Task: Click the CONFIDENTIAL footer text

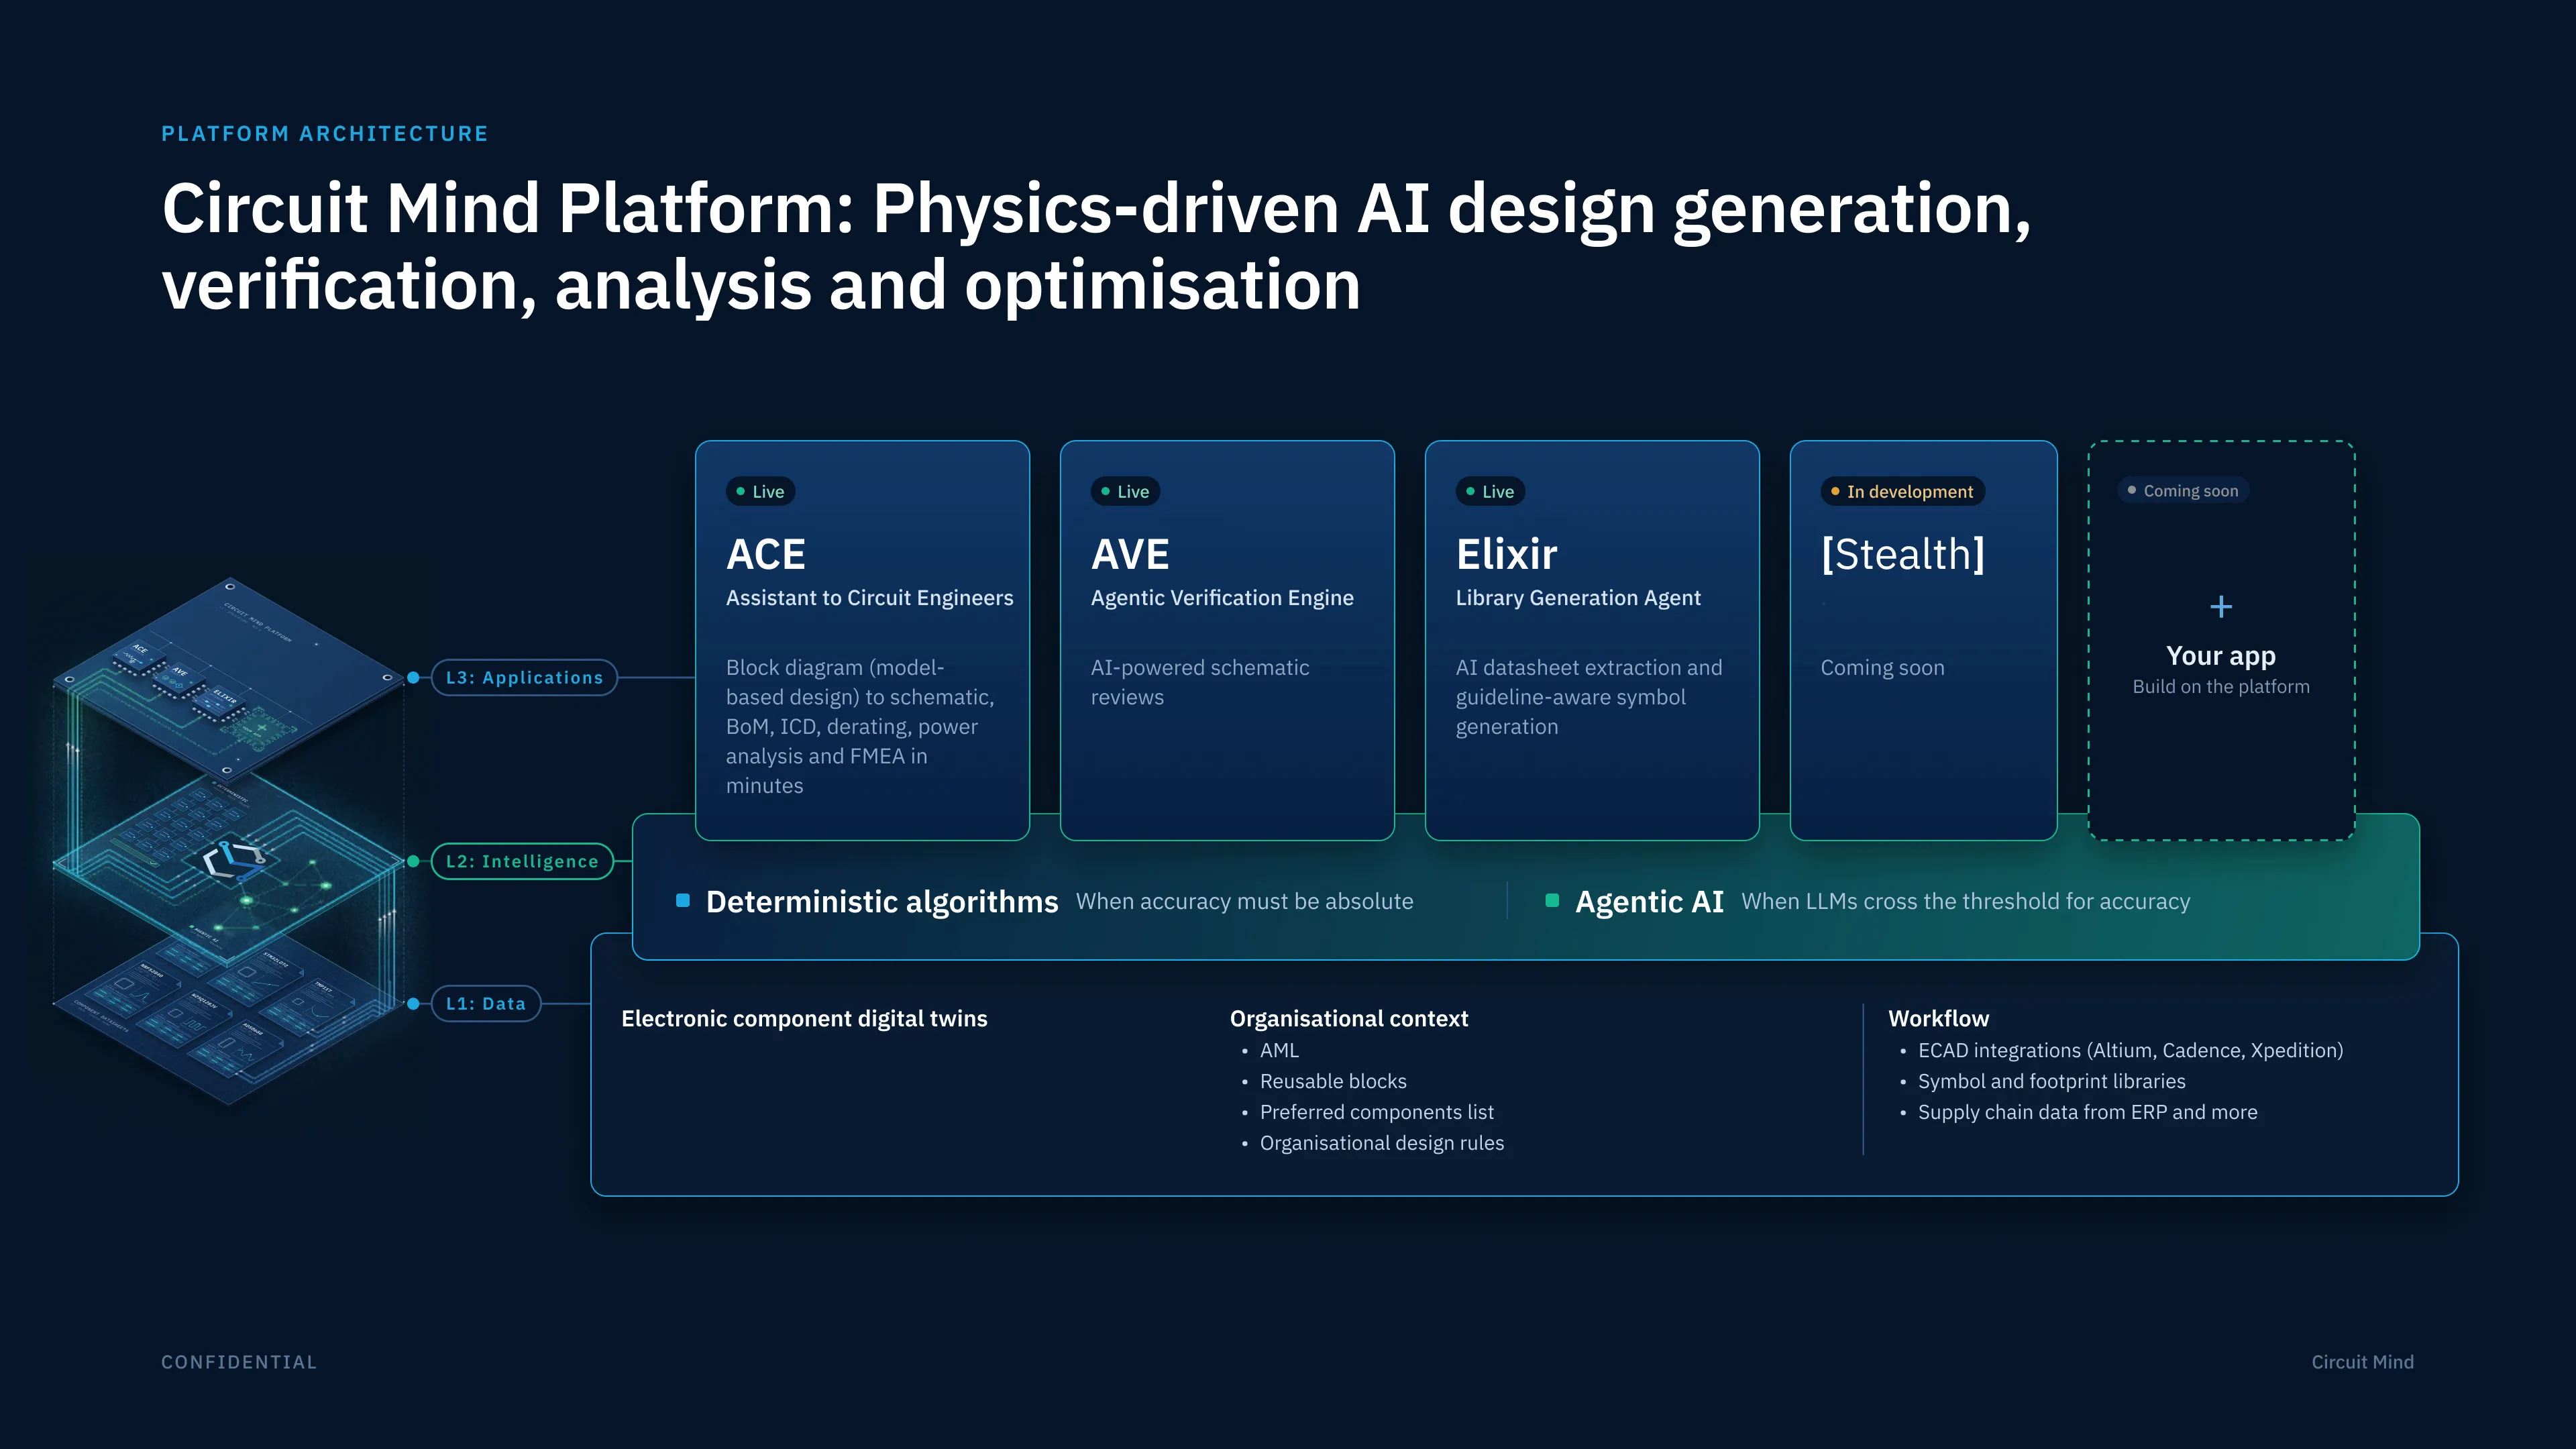Action: click(239, 1362)
